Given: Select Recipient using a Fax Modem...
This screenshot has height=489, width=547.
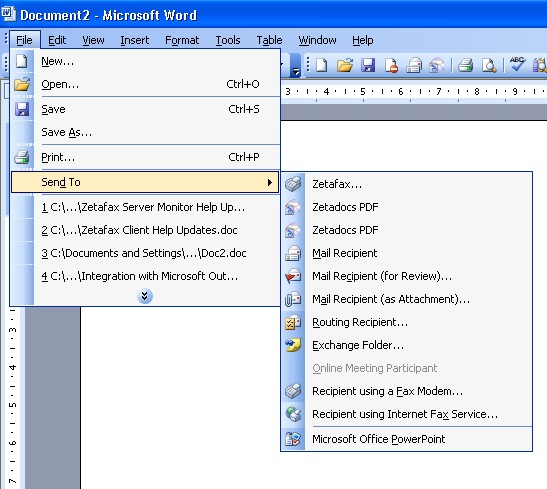Looking at the screenshot, I should (x=407, y=391).
